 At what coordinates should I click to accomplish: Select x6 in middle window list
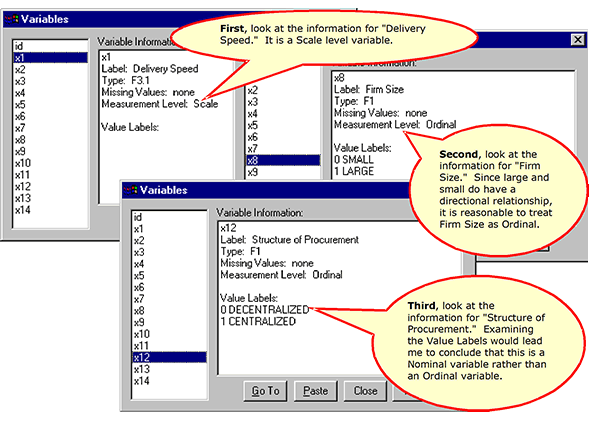coord(283,137)
